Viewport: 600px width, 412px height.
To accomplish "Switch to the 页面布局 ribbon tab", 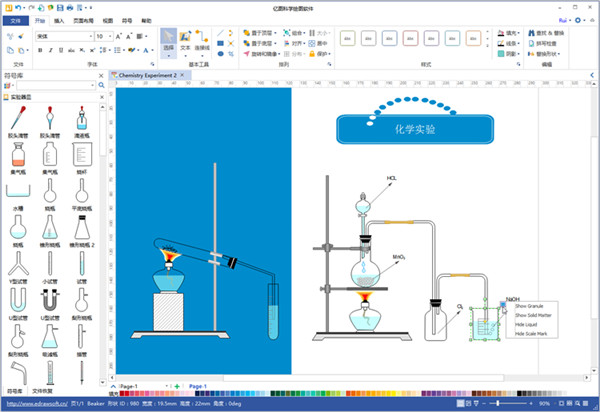I will [83, 19].
